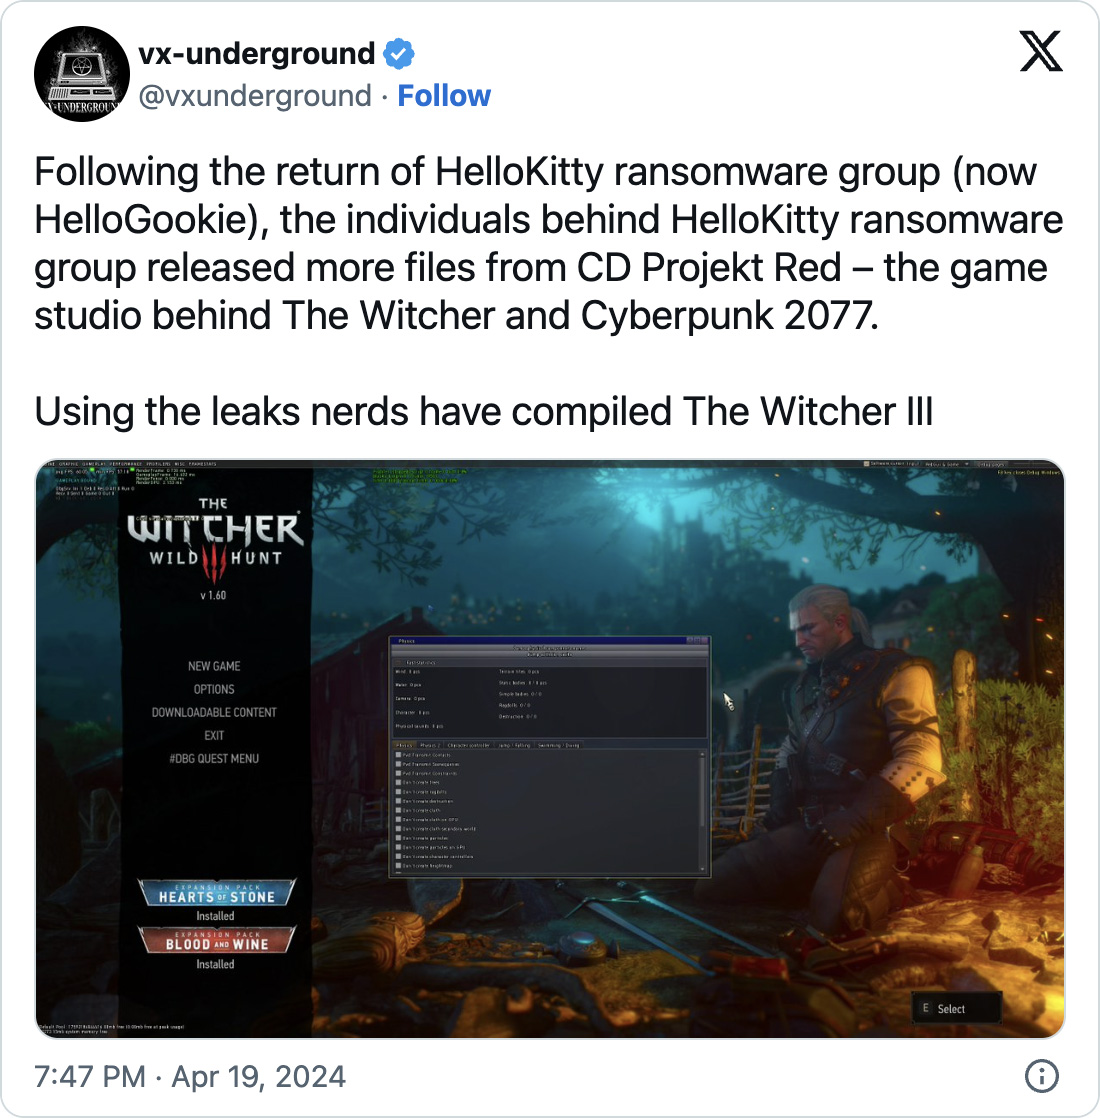This screenshot has height=1118, width=1100.
Task: Check the first Pvd transmit contacts box
Action: (399, 754)
